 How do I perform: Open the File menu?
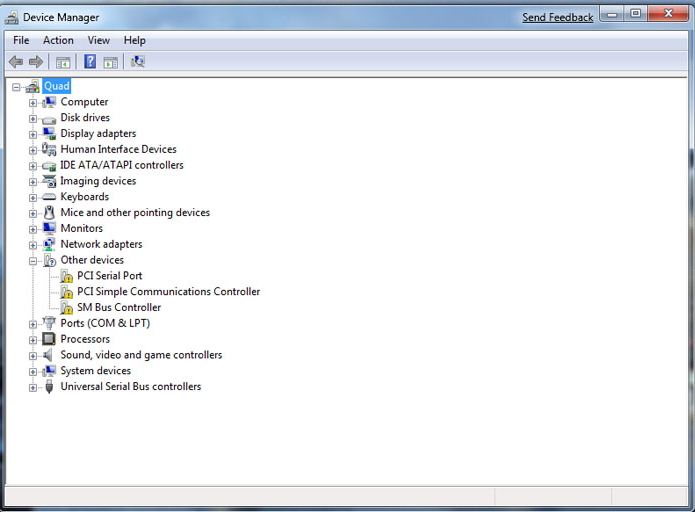[x=21, y=40]
